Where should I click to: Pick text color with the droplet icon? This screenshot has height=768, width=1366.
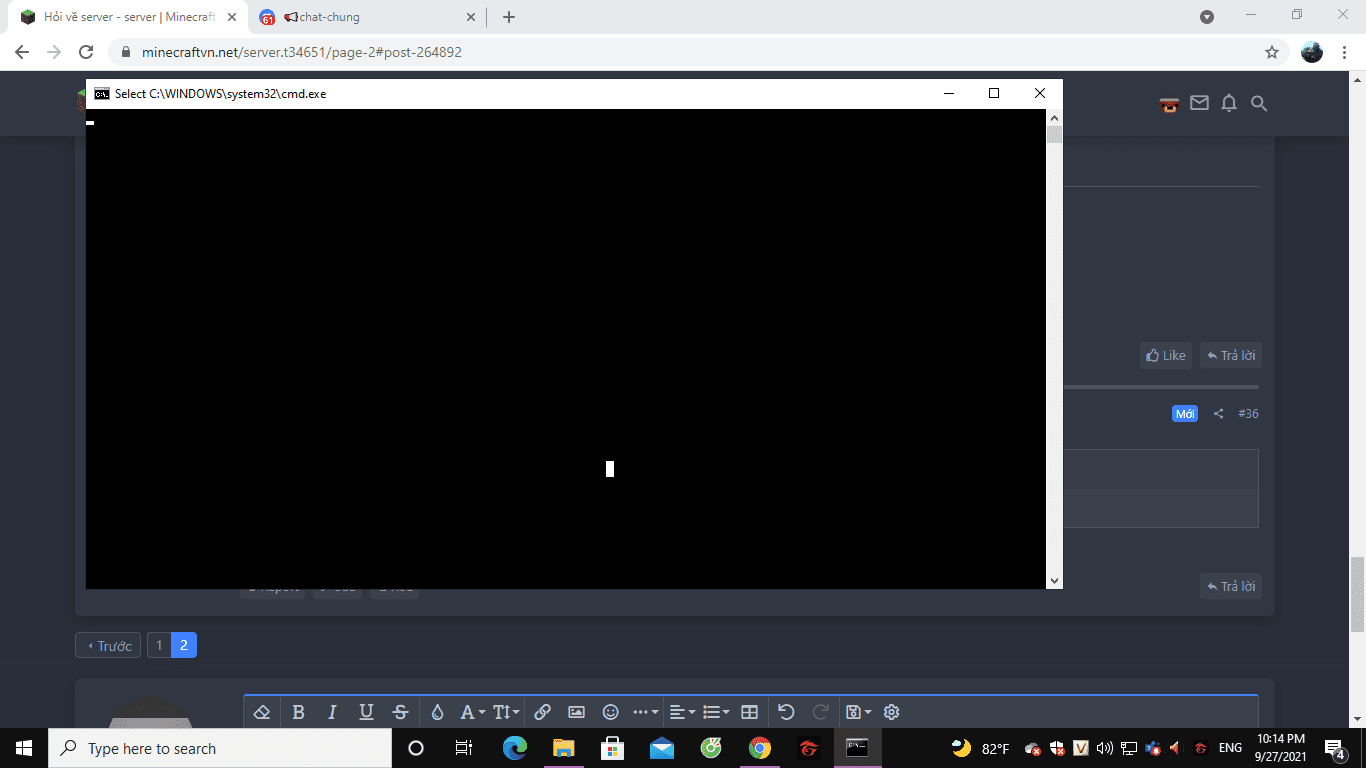point(437,712)
